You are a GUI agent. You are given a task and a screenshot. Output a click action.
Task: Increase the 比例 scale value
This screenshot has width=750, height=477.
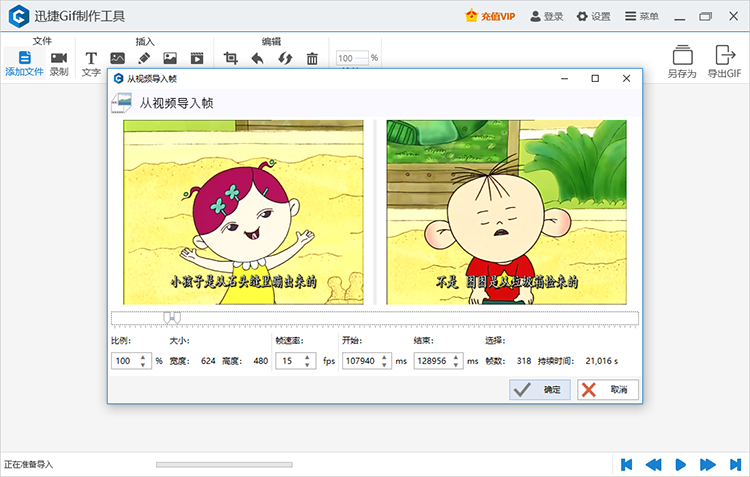[143, 357]
